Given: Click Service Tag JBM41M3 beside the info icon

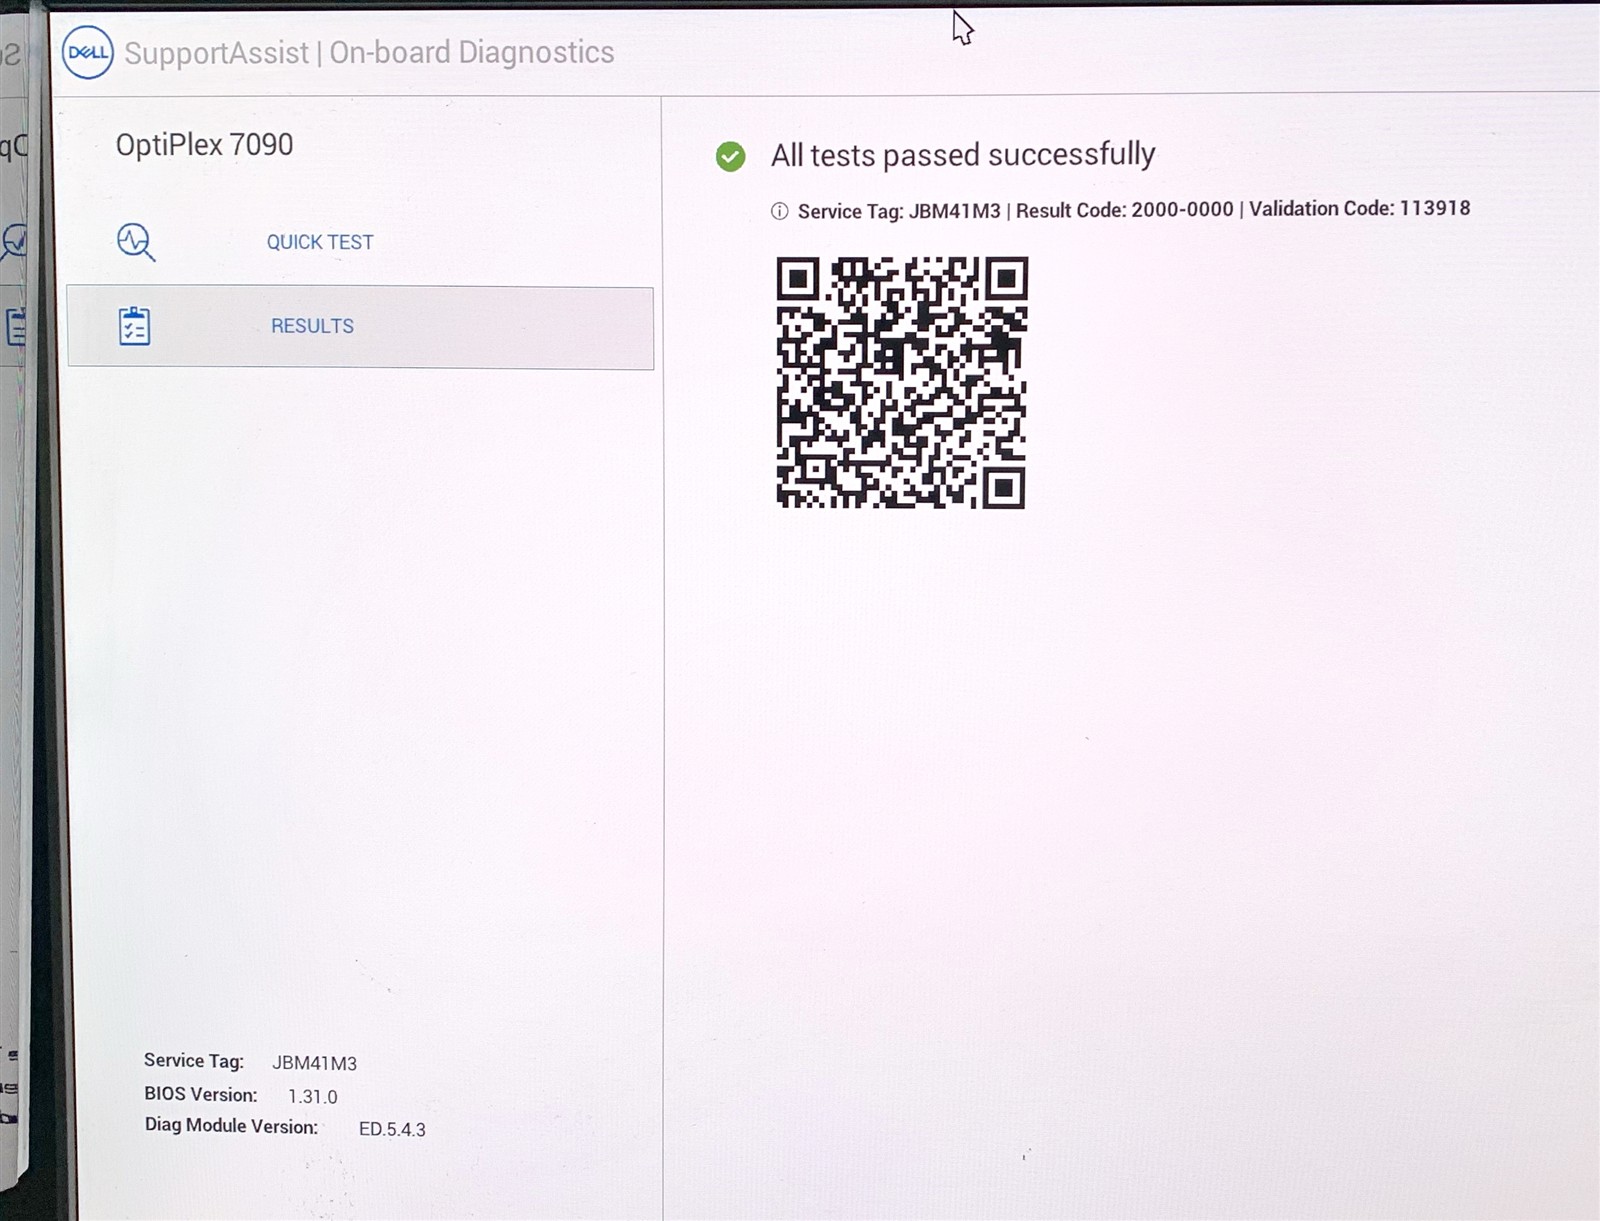Looking at the screenshot, I should point(898,211).
